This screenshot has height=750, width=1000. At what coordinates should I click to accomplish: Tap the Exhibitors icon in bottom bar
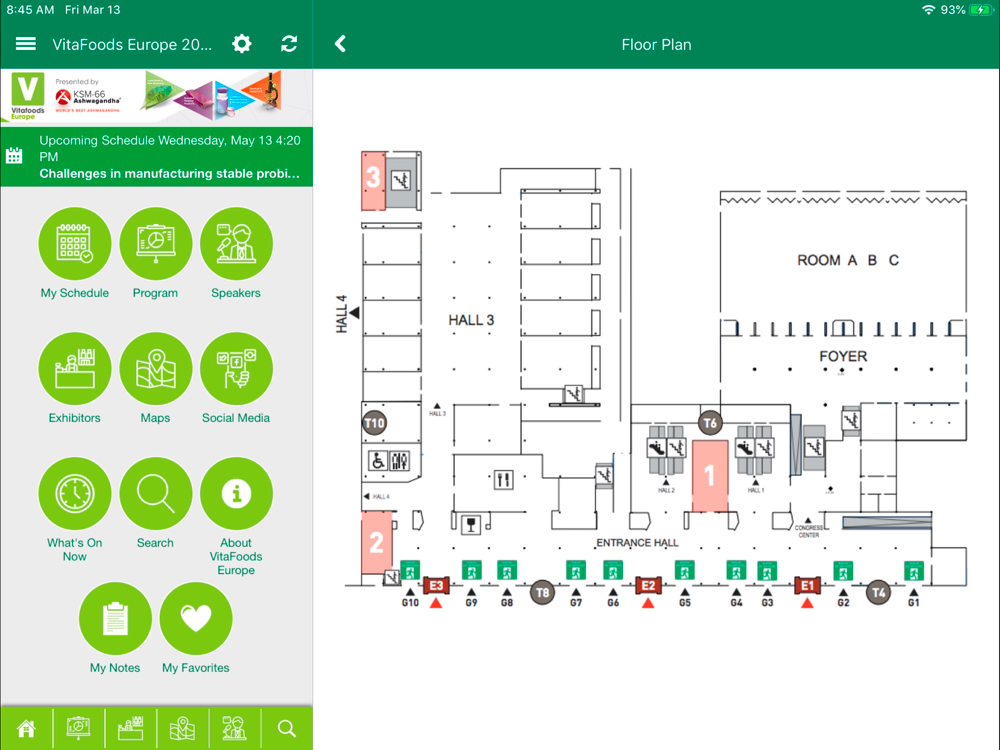coord(131,728)
